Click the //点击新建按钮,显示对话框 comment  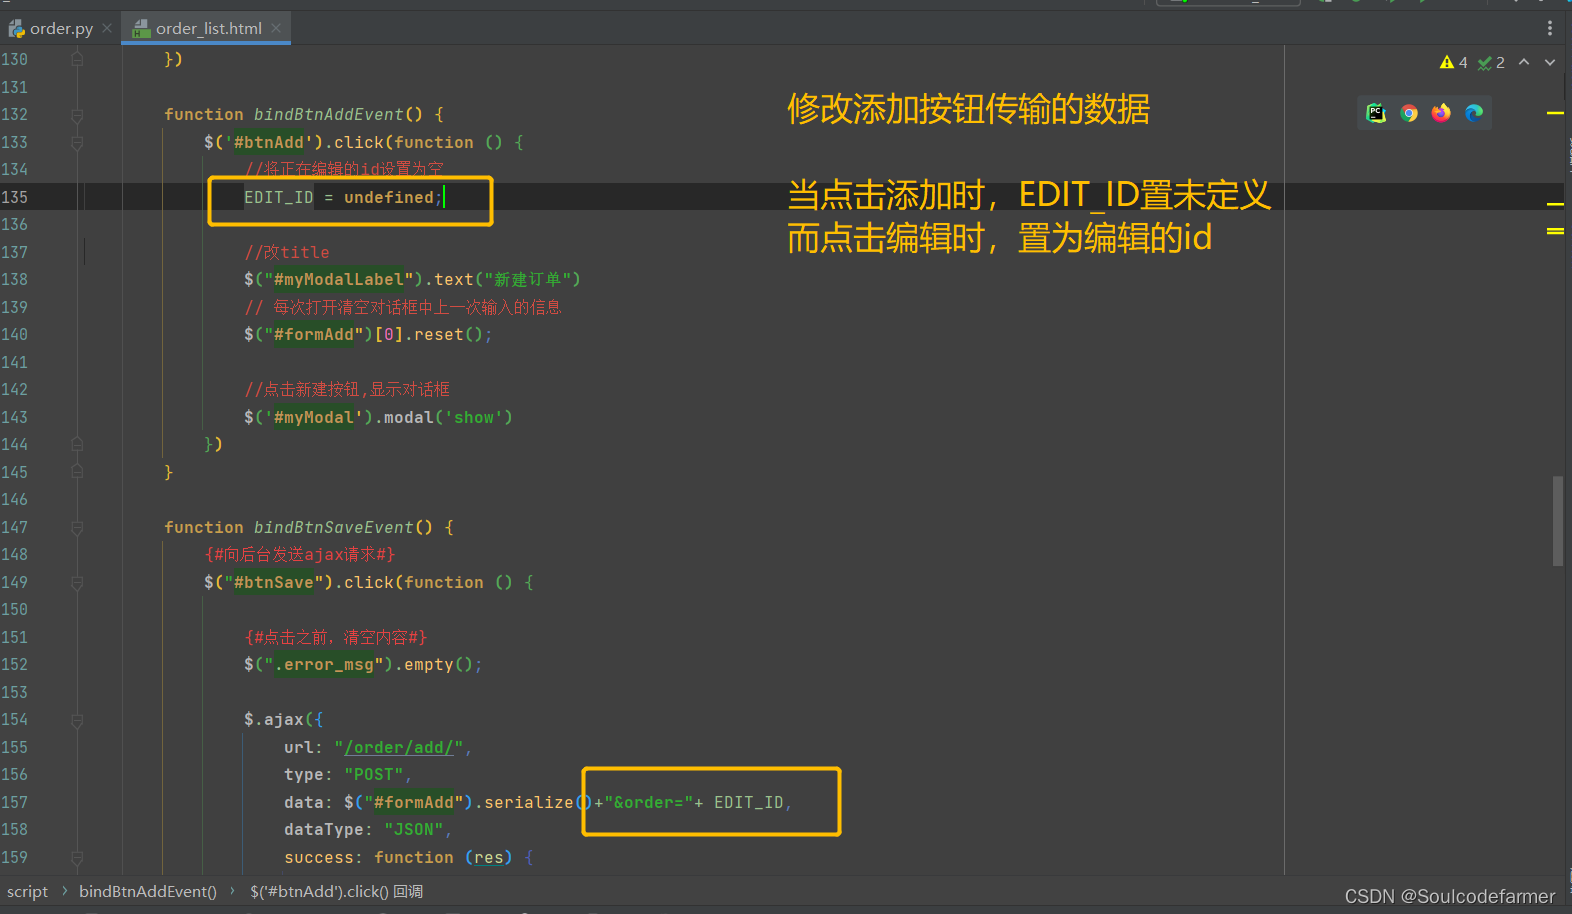pos(347,389)
